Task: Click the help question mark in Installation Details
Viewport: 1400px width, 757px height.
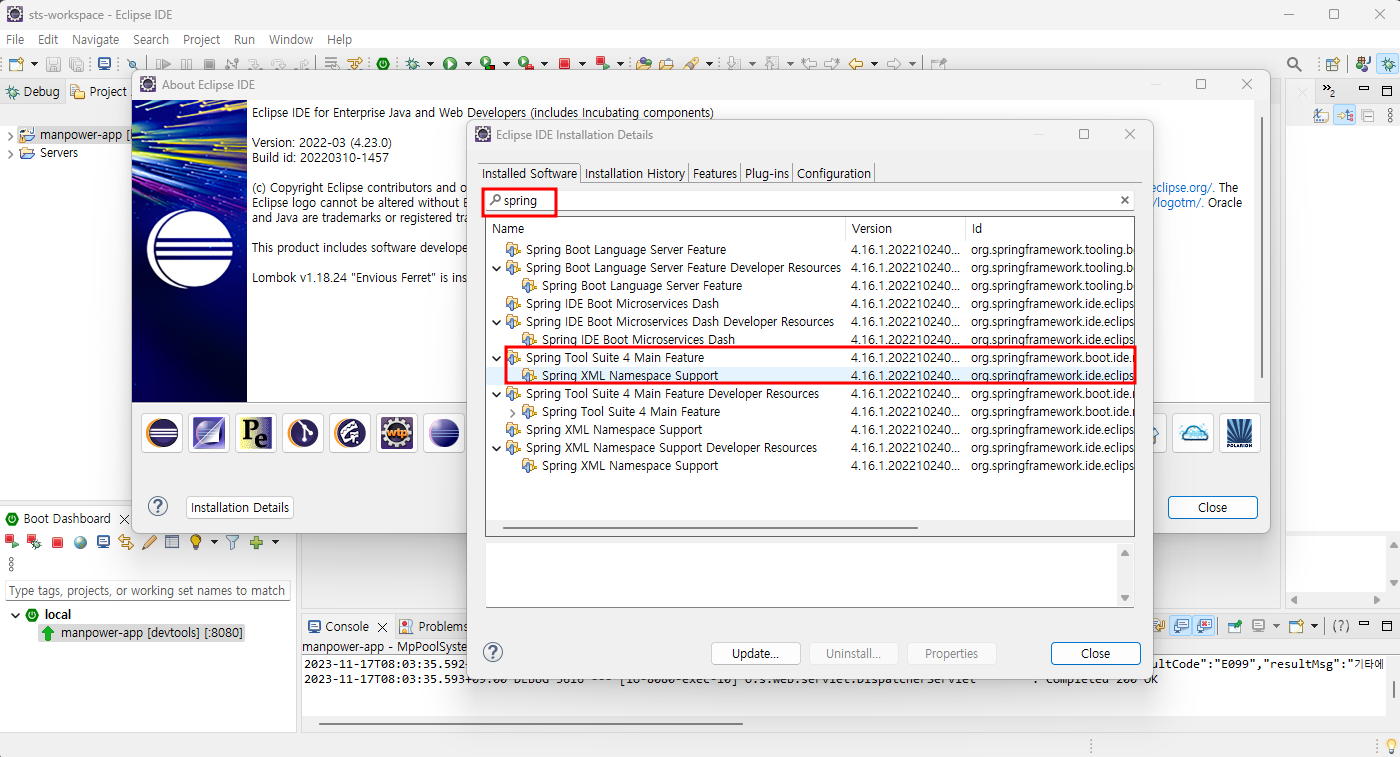Action: click(x=493, y=652)
